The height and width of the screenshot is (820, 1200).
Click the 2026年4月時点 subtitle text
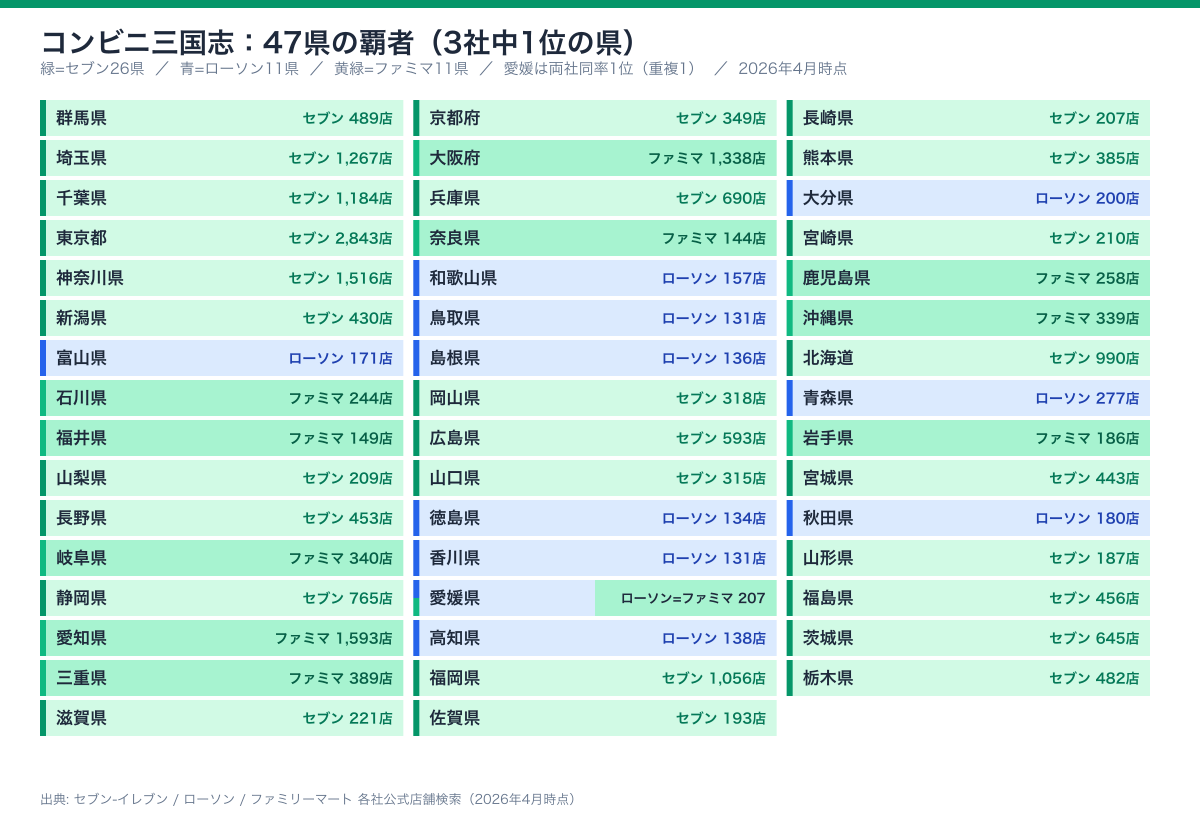pyautogui.click(x=793, y=69)
